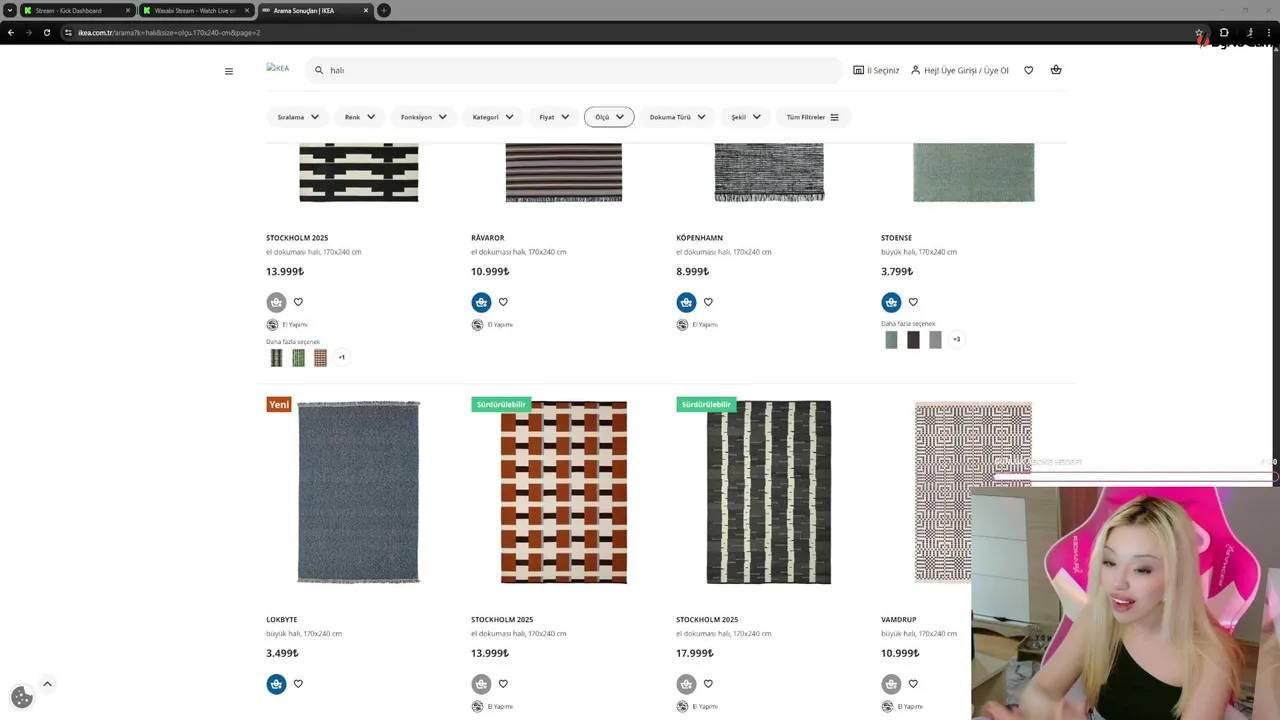Image resolution: width=1280 pixels, height=720 pixels.
Task: Favorite the top STOCKHOLM 2025 13.999₺ rug
Action: point(298,302)
